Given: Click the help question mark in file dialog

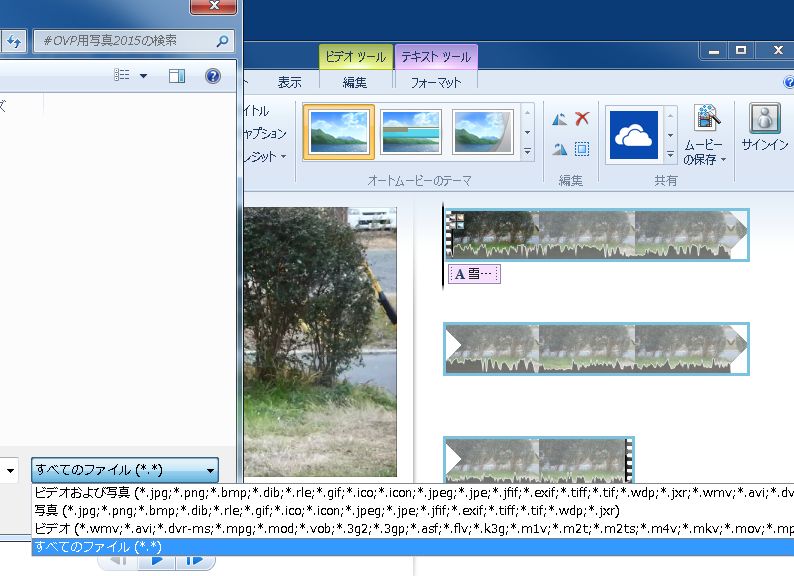Looking at the screenshot, I should [x=212, y=76].
